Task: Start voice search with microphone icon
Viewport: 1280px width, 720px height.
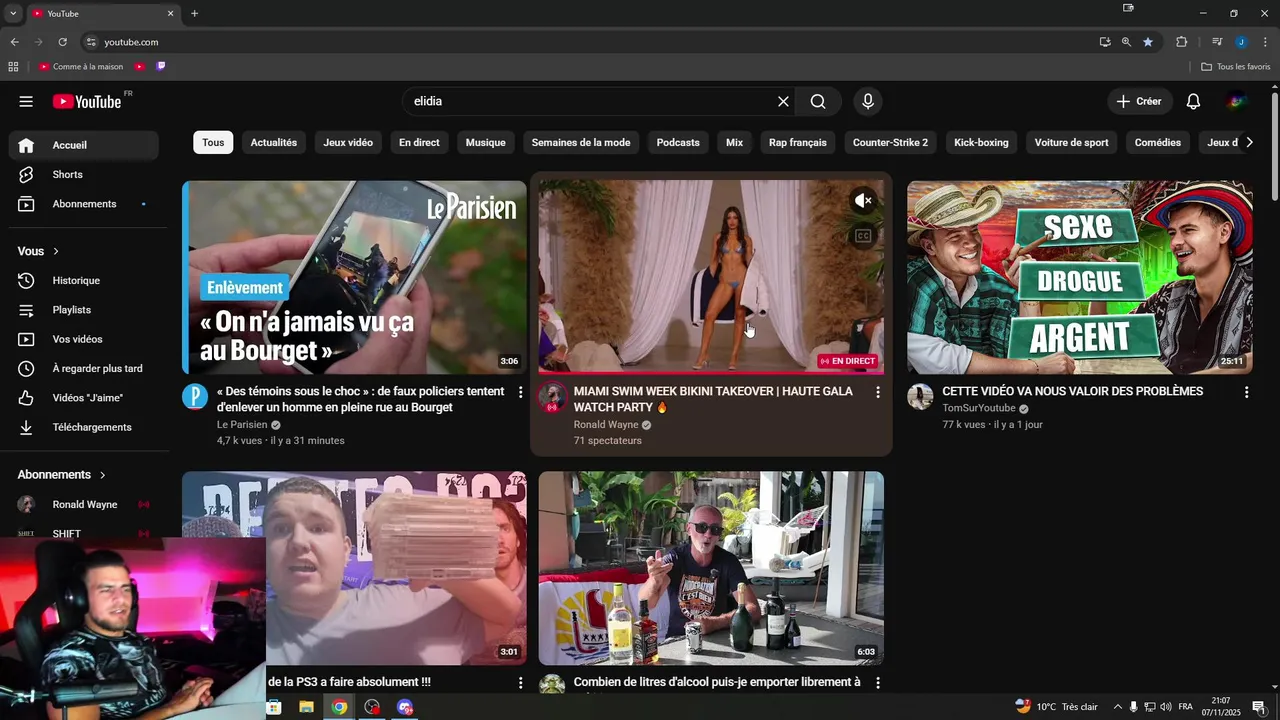Action: [868, 101]
